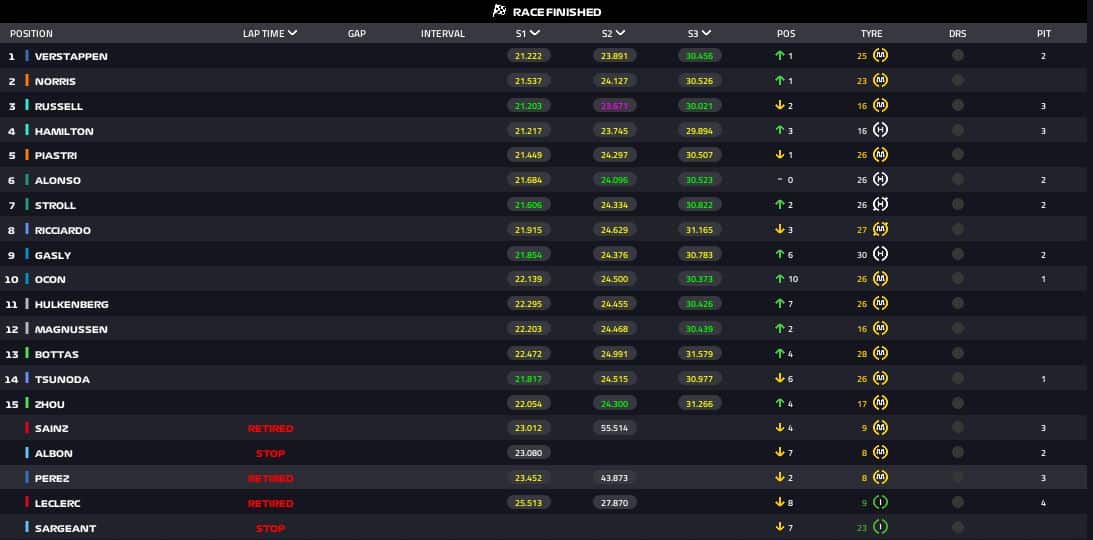Image resolution: width=1093 pixels, height=540 pixels.
Task: Click Tsunoda's medium tyre icon
Action: click(x=880, y=378)
